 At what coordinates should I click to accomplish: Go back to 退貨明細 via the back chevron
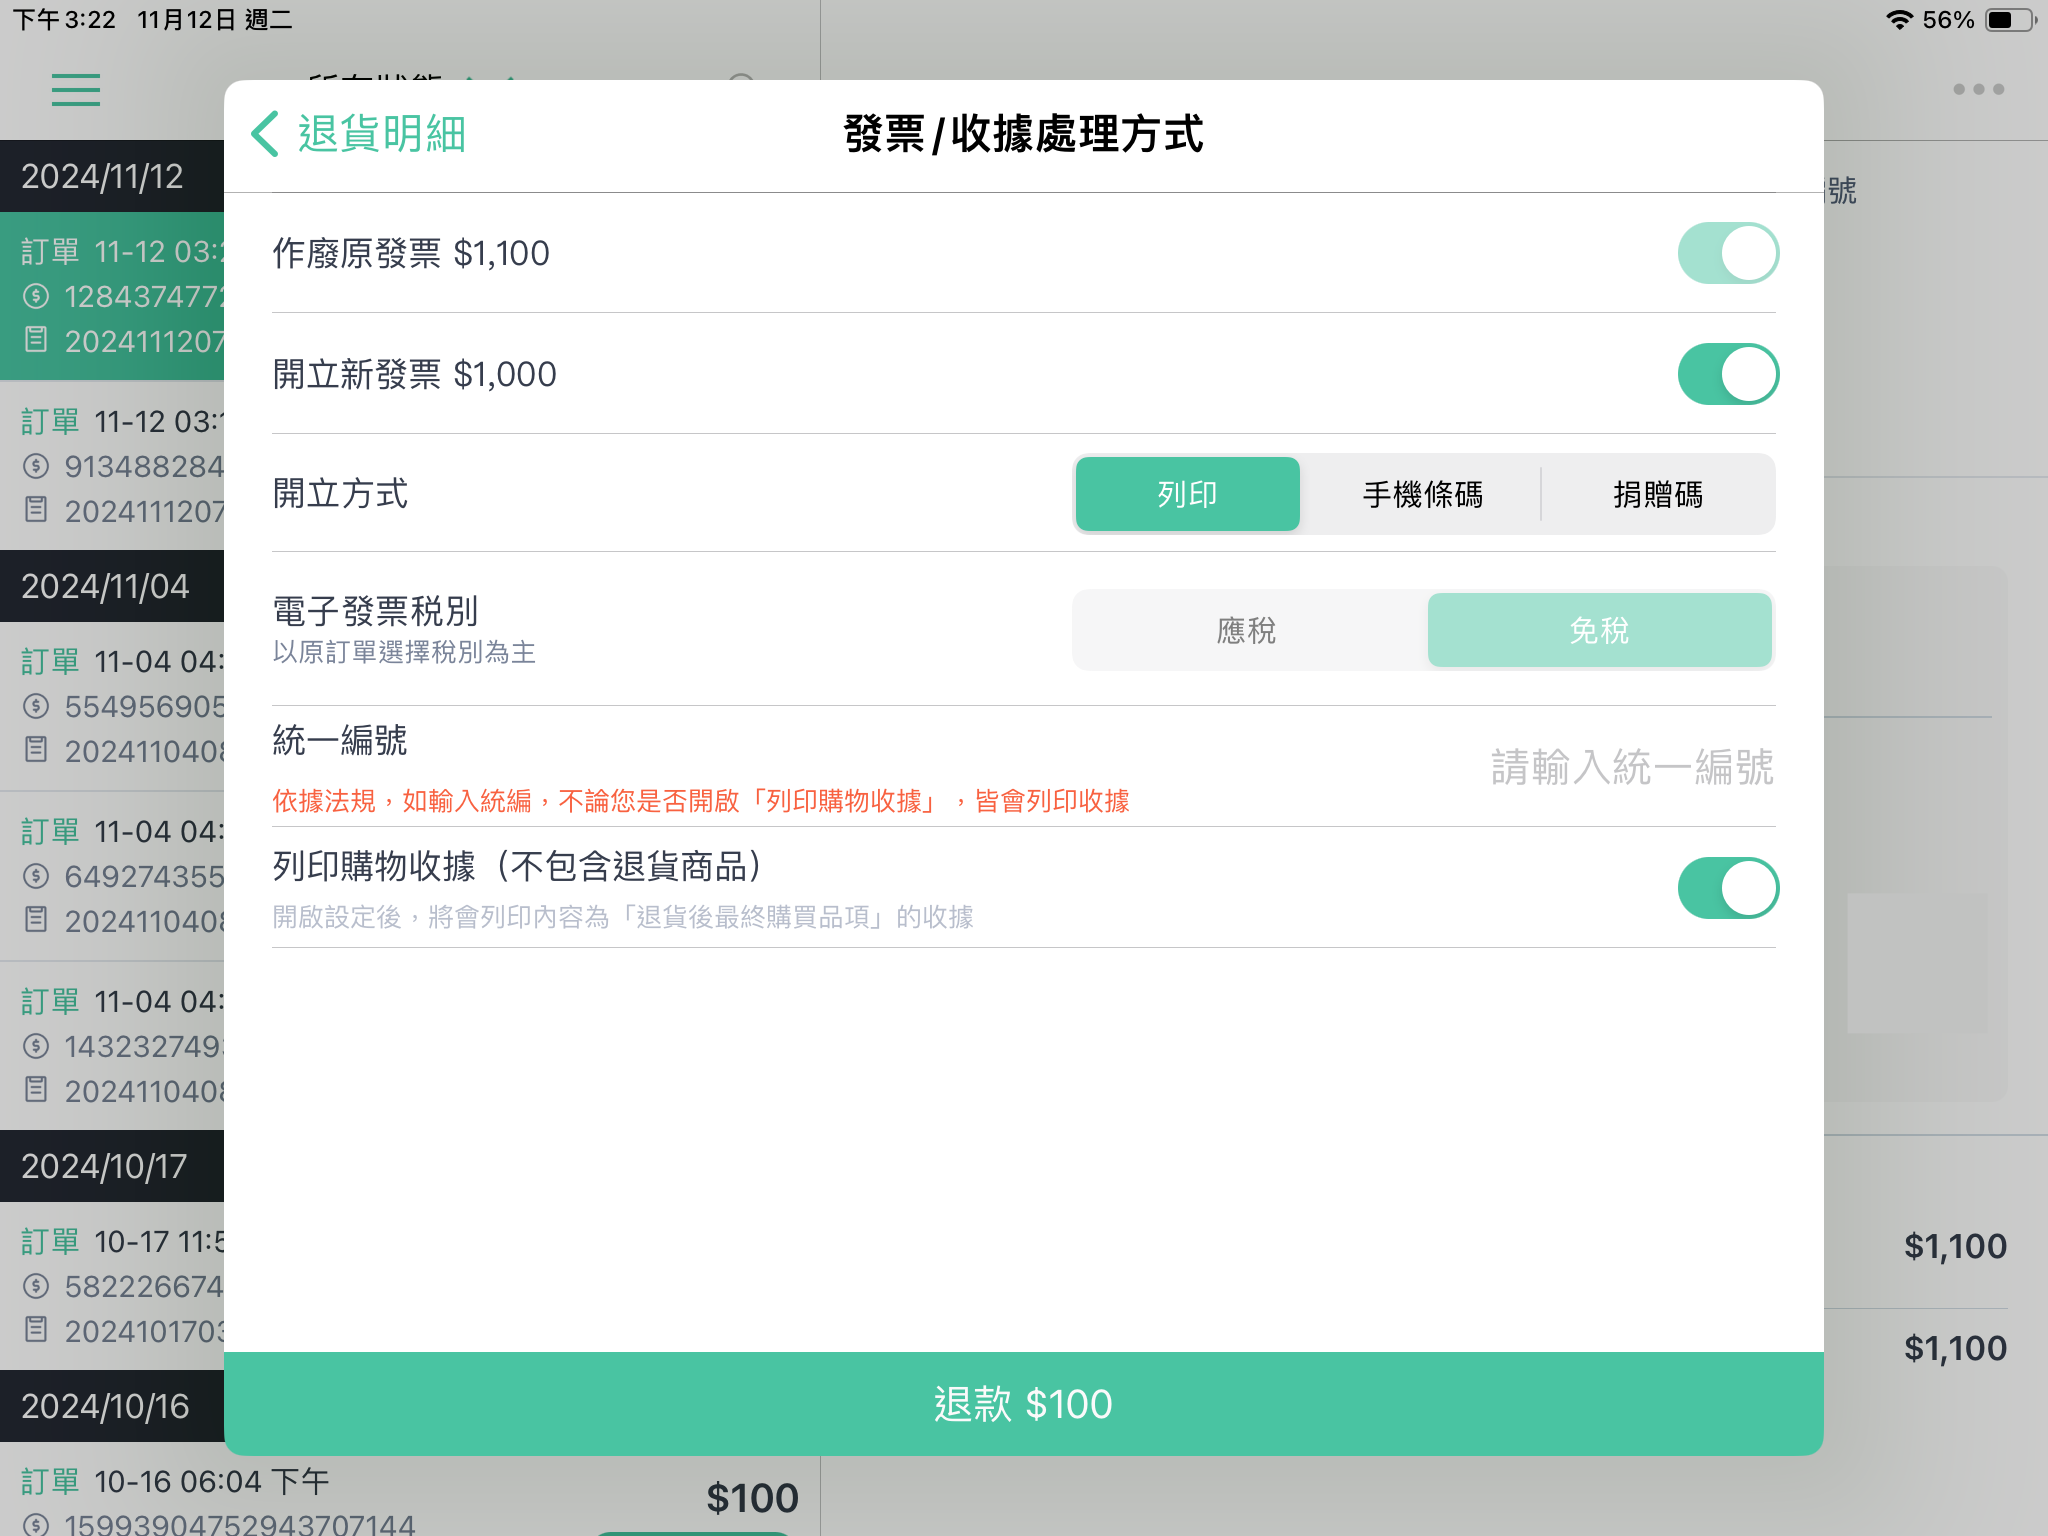click(265, 134)
